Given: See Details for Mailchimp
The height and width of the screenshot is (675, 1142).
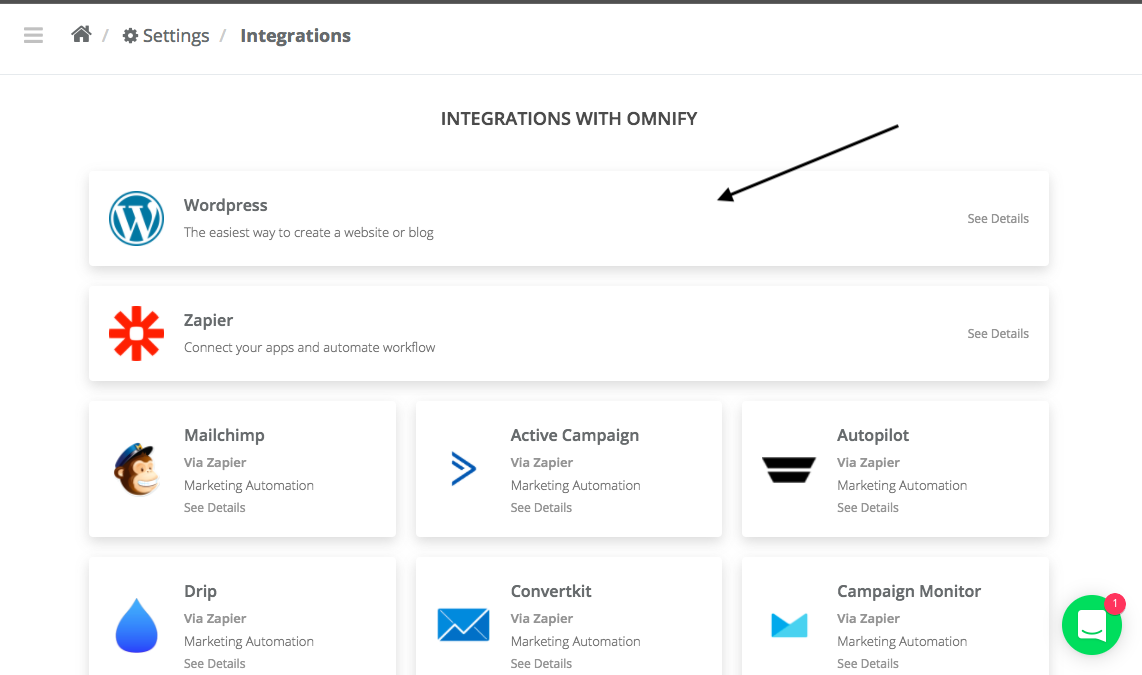Looking at the screenshot, I should click(x=214, y=508).
